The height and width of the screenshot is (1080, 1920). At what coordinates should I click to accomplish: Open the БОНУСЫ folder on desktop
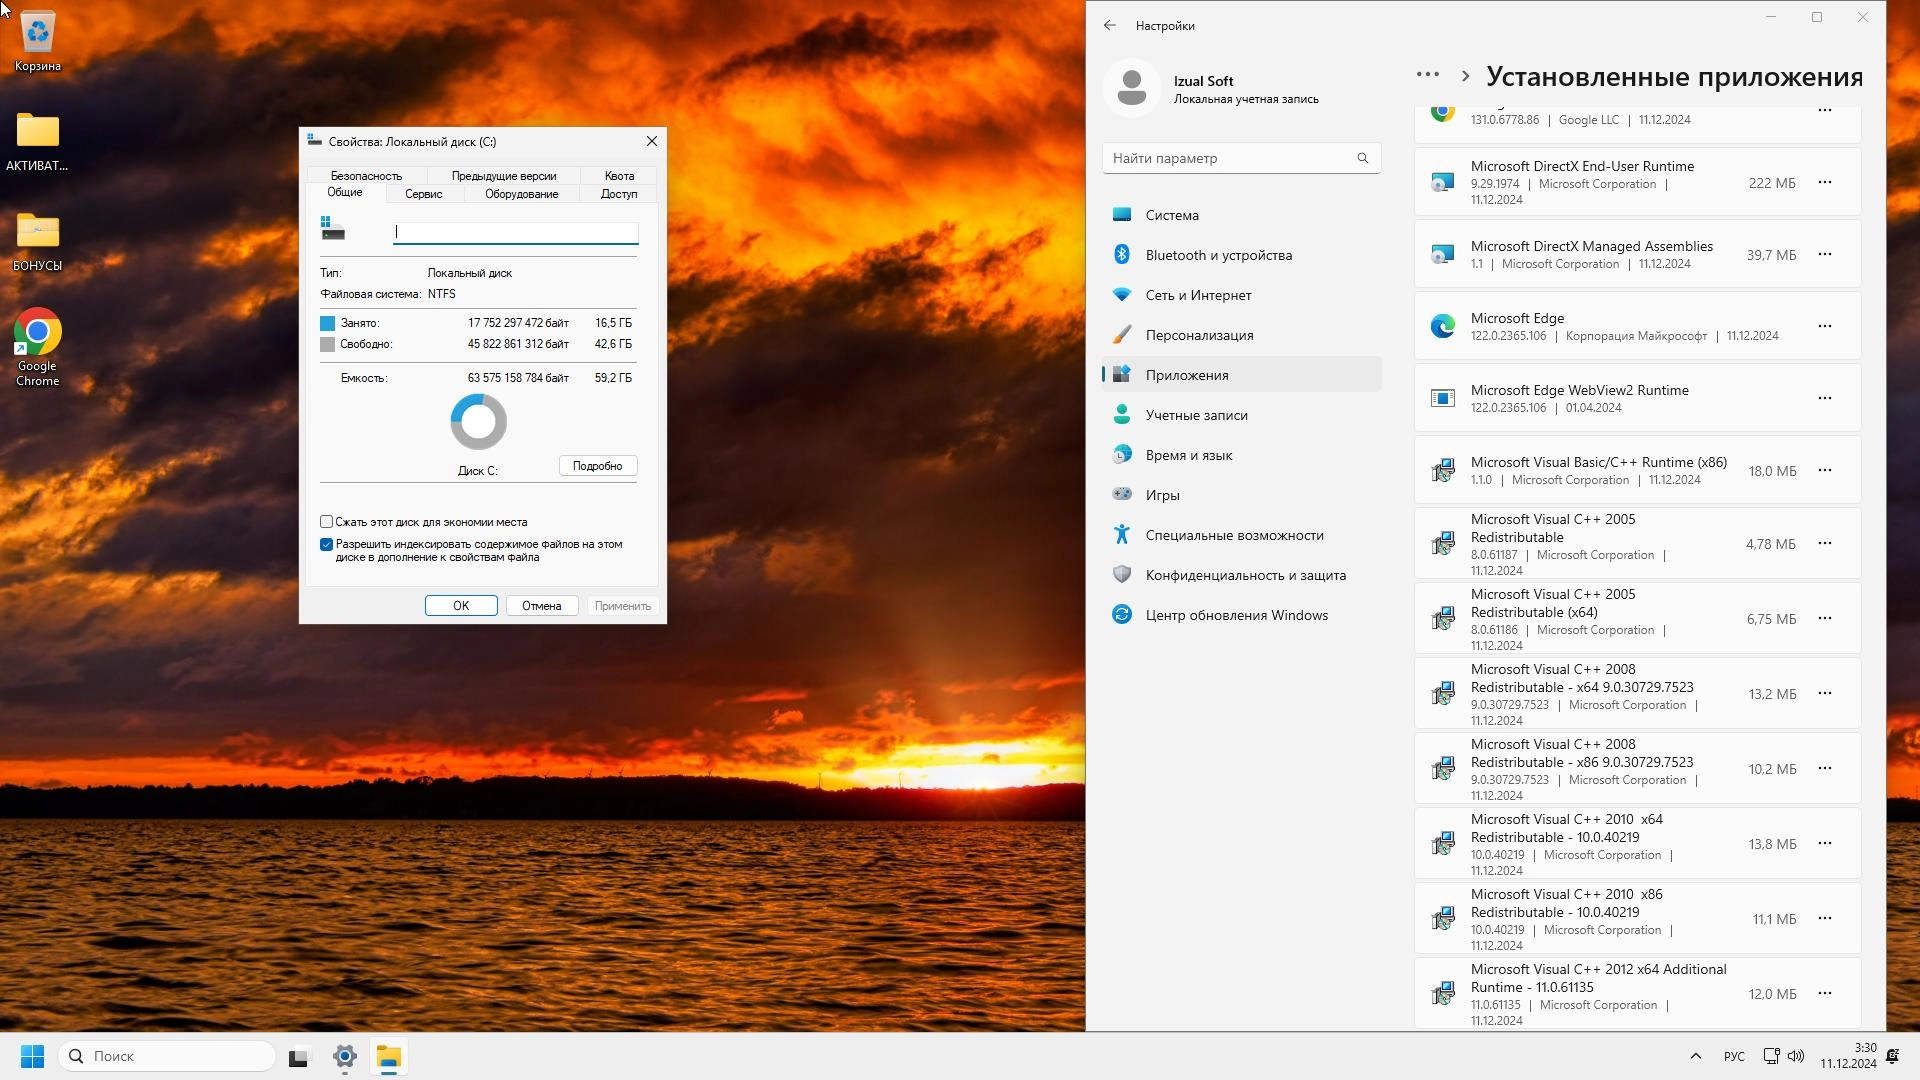pyautogui.click(x=37, y=233)
